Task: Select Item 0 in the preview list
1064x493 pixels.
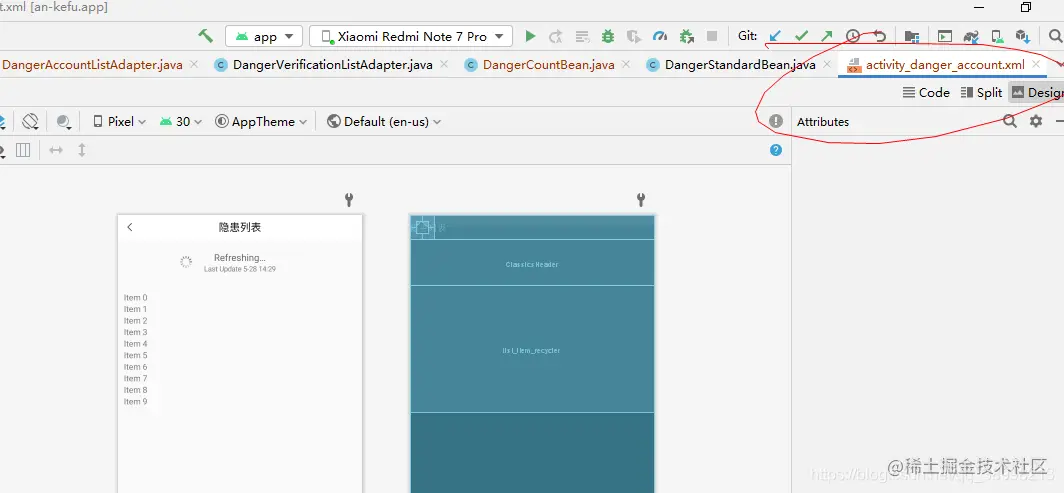Action: tap(135, 298)
